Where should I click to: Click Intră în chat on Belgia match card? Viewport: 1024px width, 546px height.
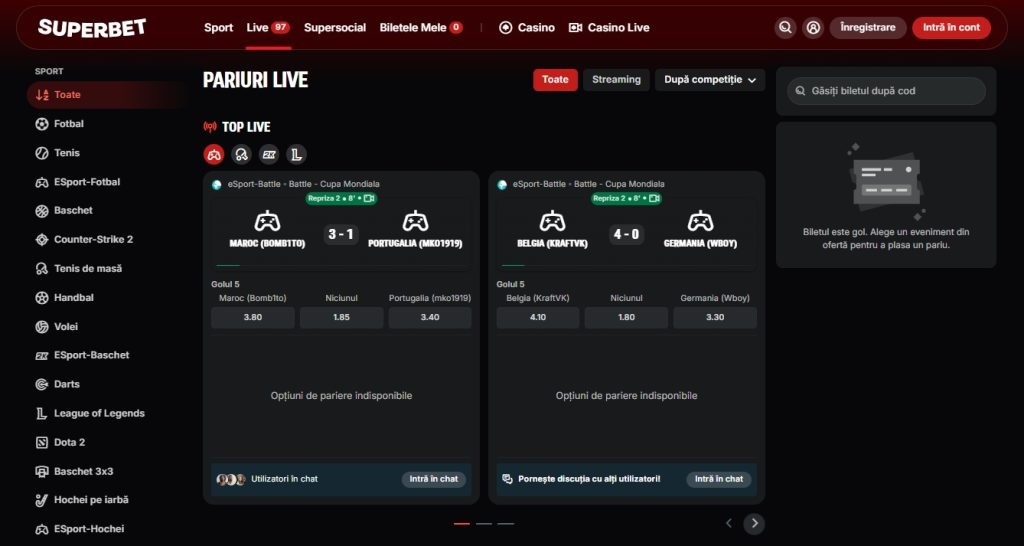pyautogui.click(x=718, y=479)
